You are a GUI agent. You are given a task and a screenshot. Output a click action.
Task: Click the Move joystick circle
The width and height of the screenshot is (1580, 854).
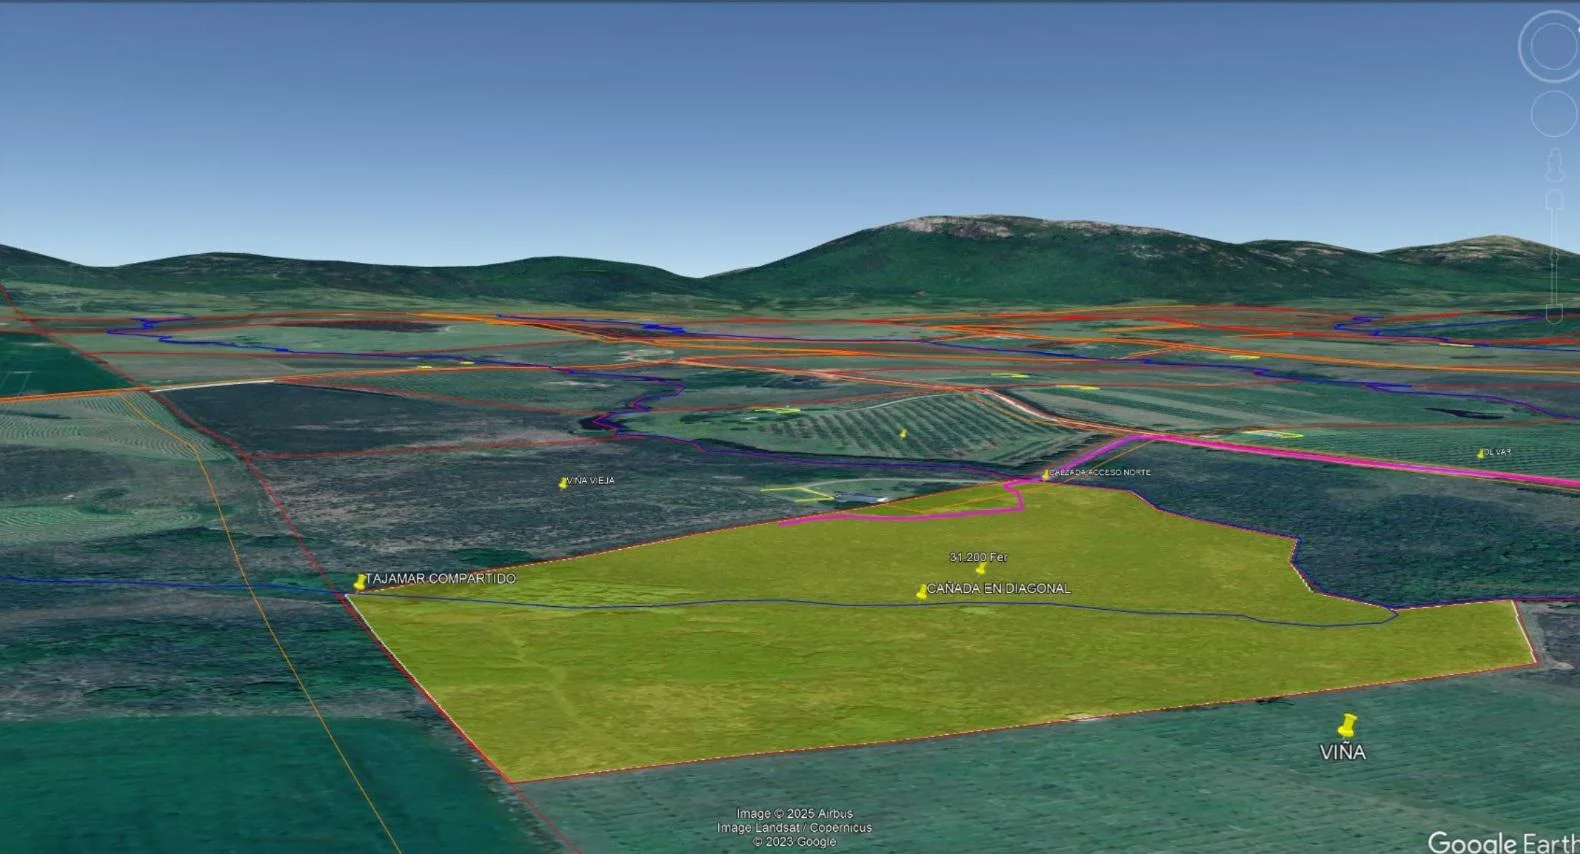pyautogui.click(x=1554, y=113)
